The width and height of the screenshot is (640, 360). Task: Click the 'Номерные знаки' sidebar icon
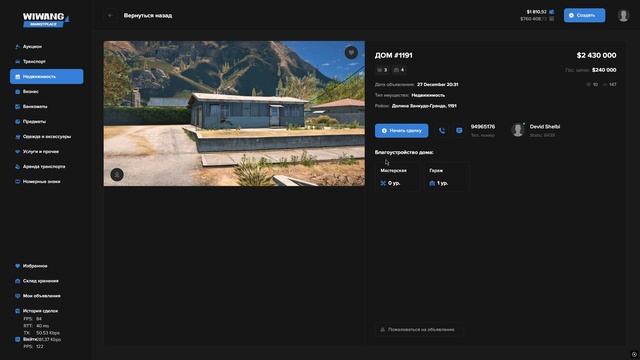pos(18,182)
